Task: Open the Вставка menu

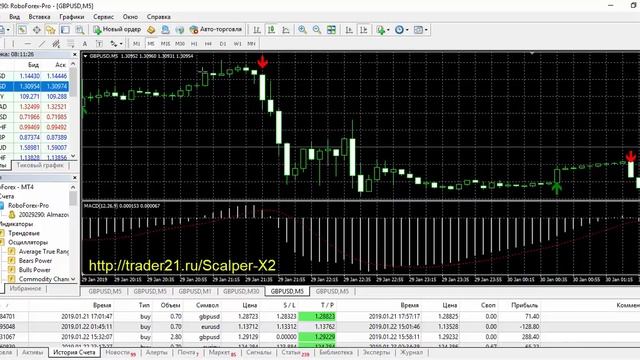Action: pos(39,17)
